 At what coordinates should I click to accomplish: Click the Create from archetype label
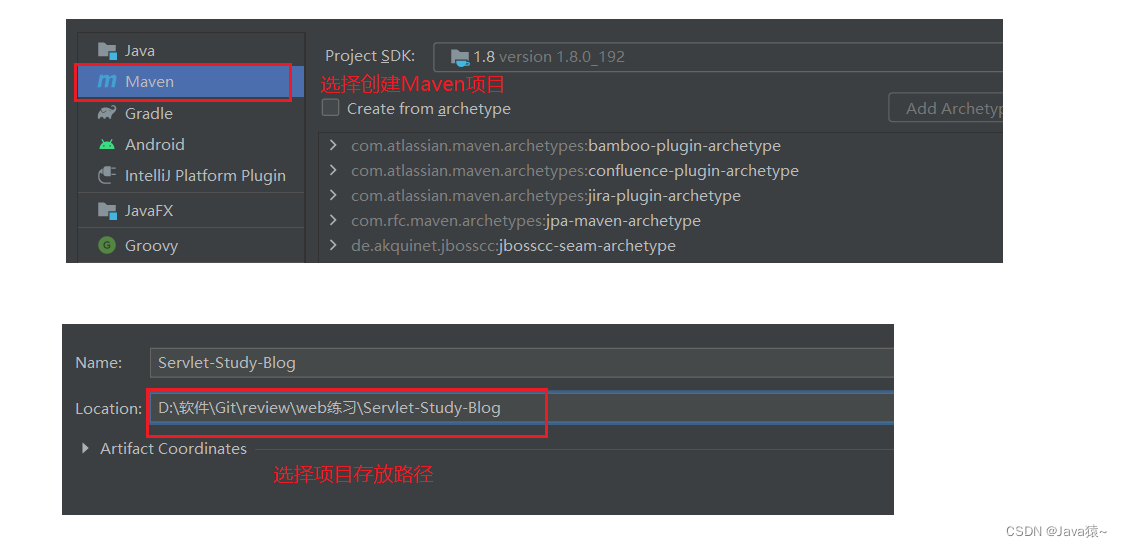[429, 109]
